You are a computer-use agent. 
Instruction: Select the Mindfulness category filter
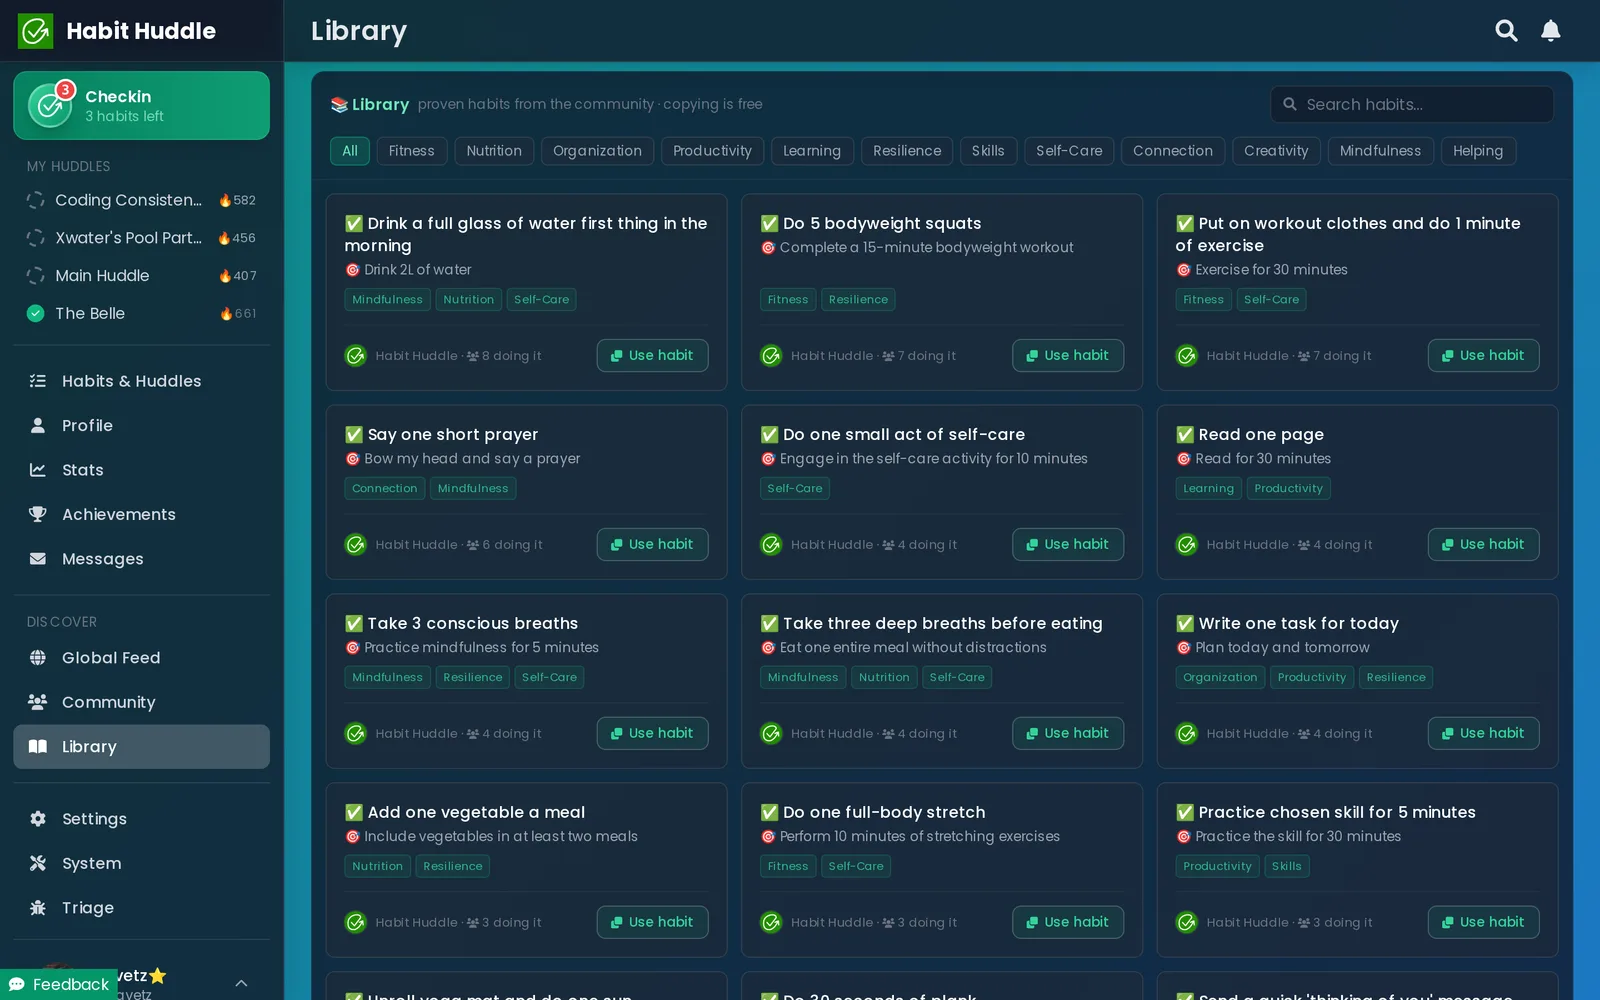(1380, 151)
